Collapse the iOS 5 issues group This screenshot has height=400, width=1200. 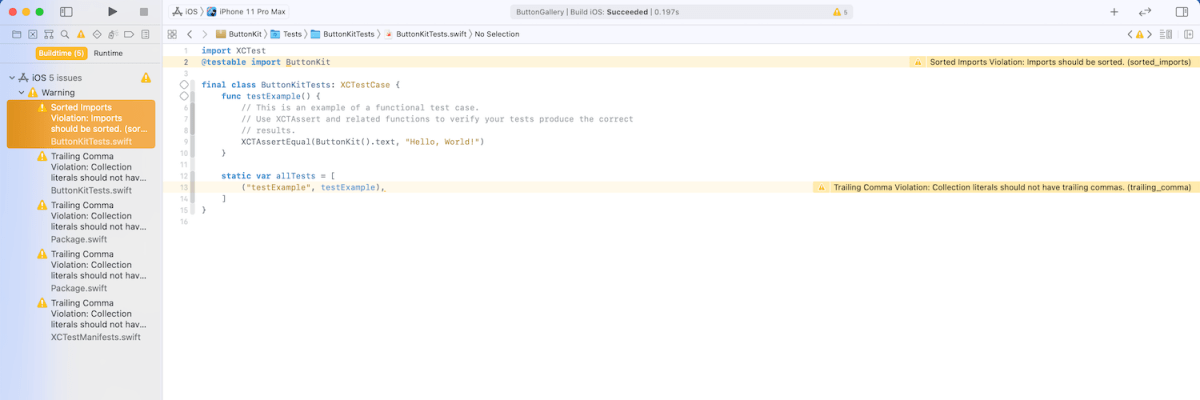[x=12, y=77]
